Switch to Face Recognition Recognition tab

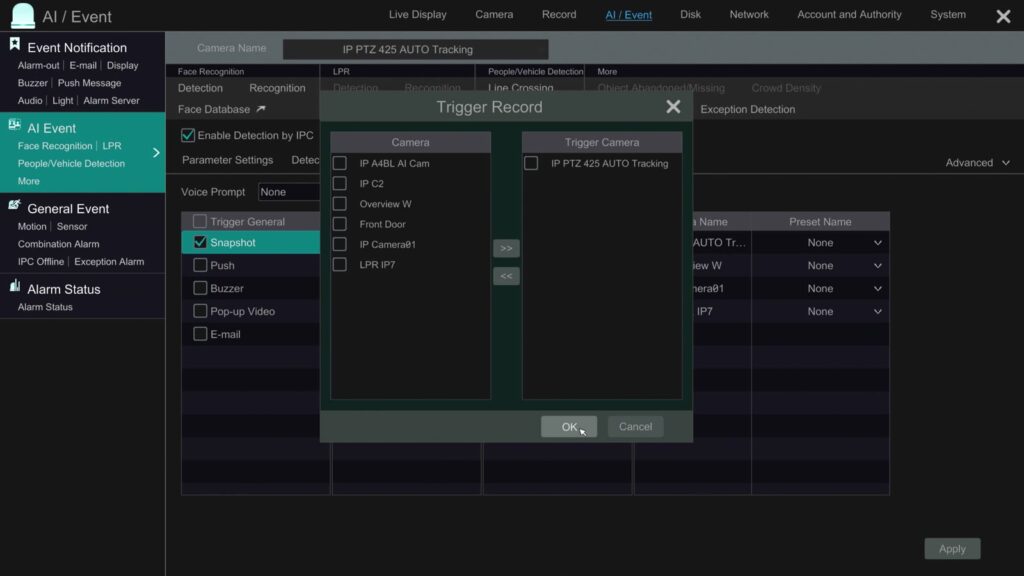coord(277,88)
